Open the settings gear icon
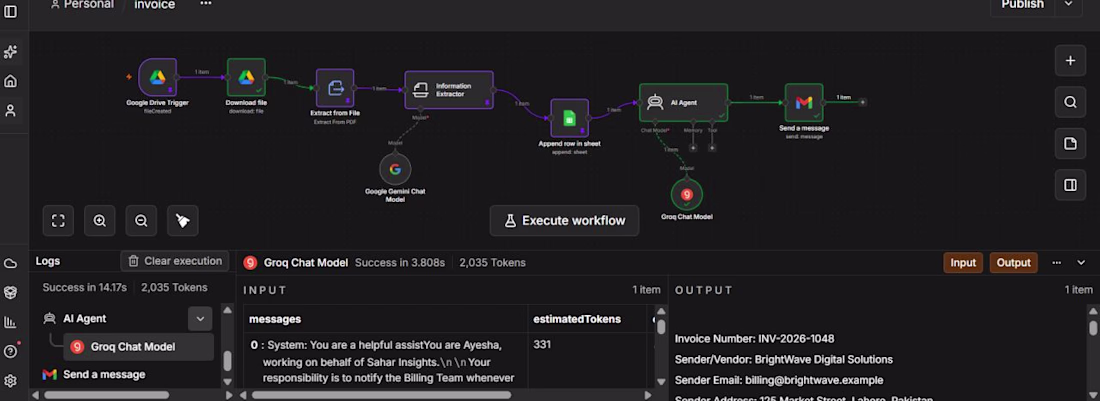This screenshot has width=1100, height=401. click(11, 381)
